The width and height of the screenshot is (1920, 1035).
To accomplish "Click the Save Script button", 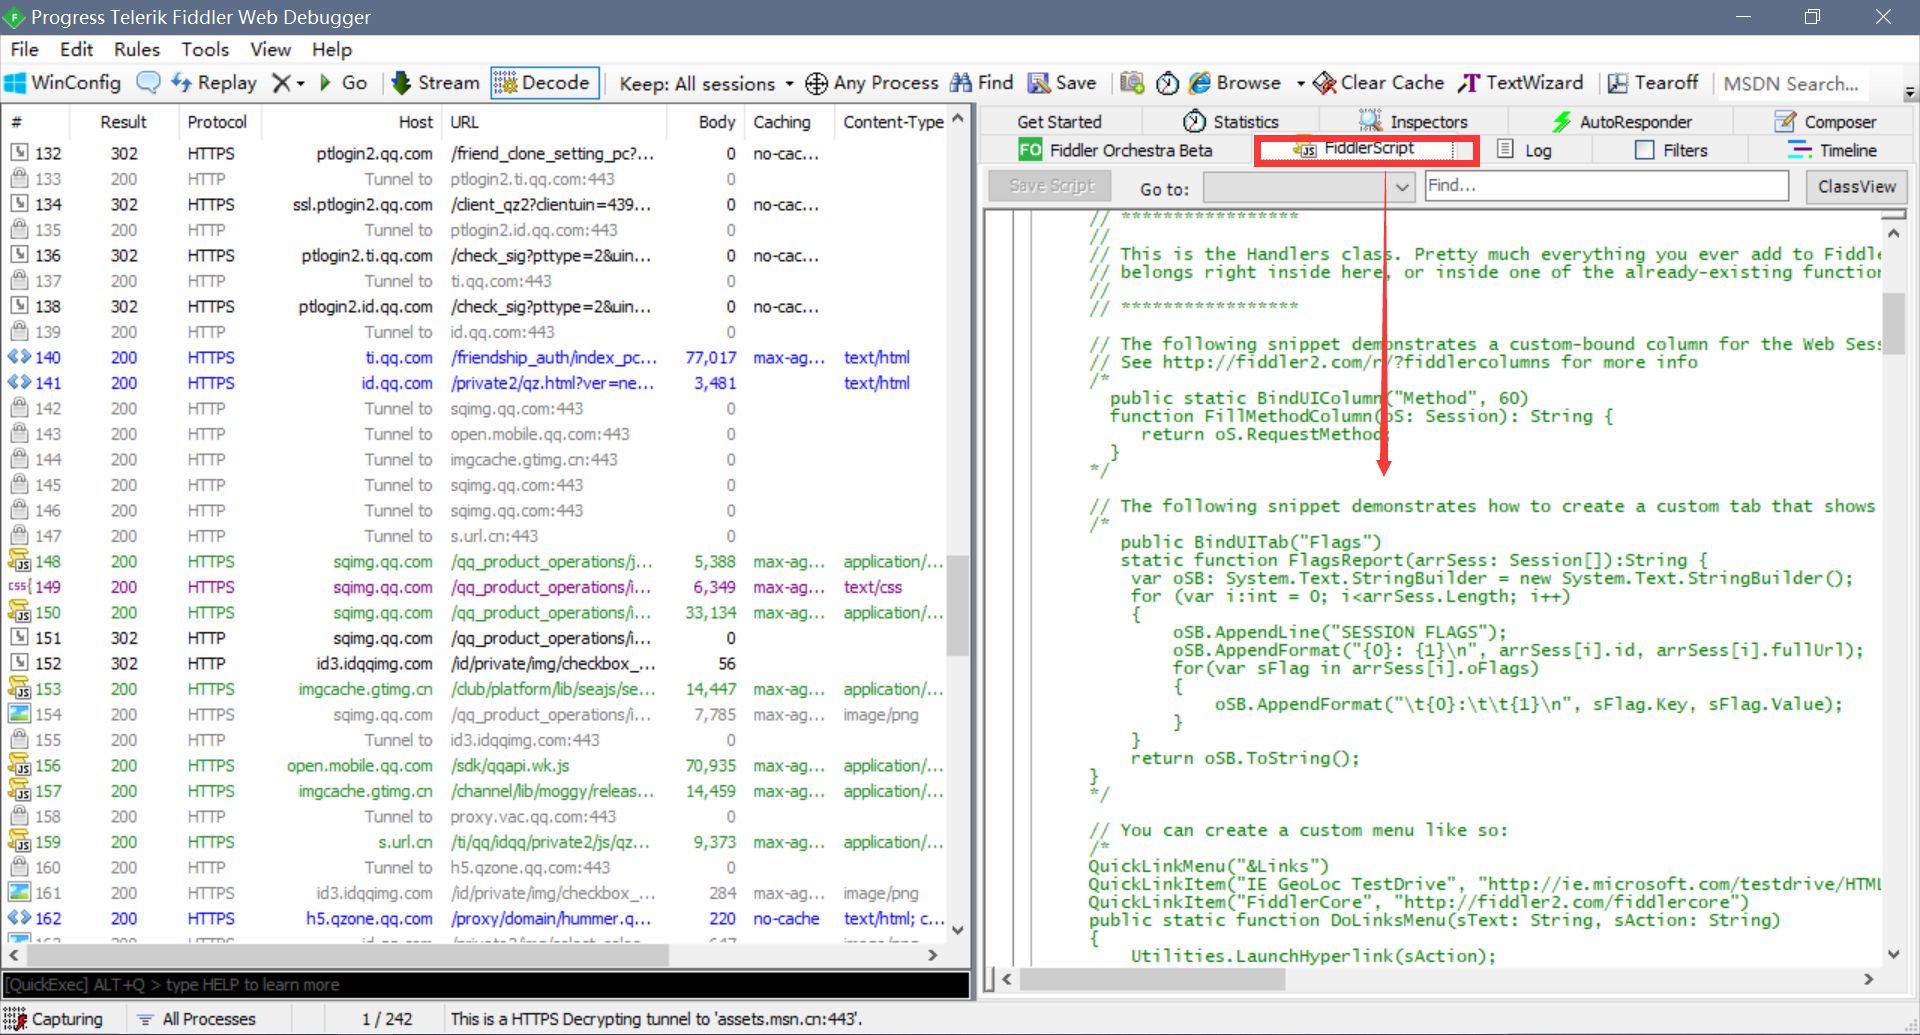I will (1052, 186).
